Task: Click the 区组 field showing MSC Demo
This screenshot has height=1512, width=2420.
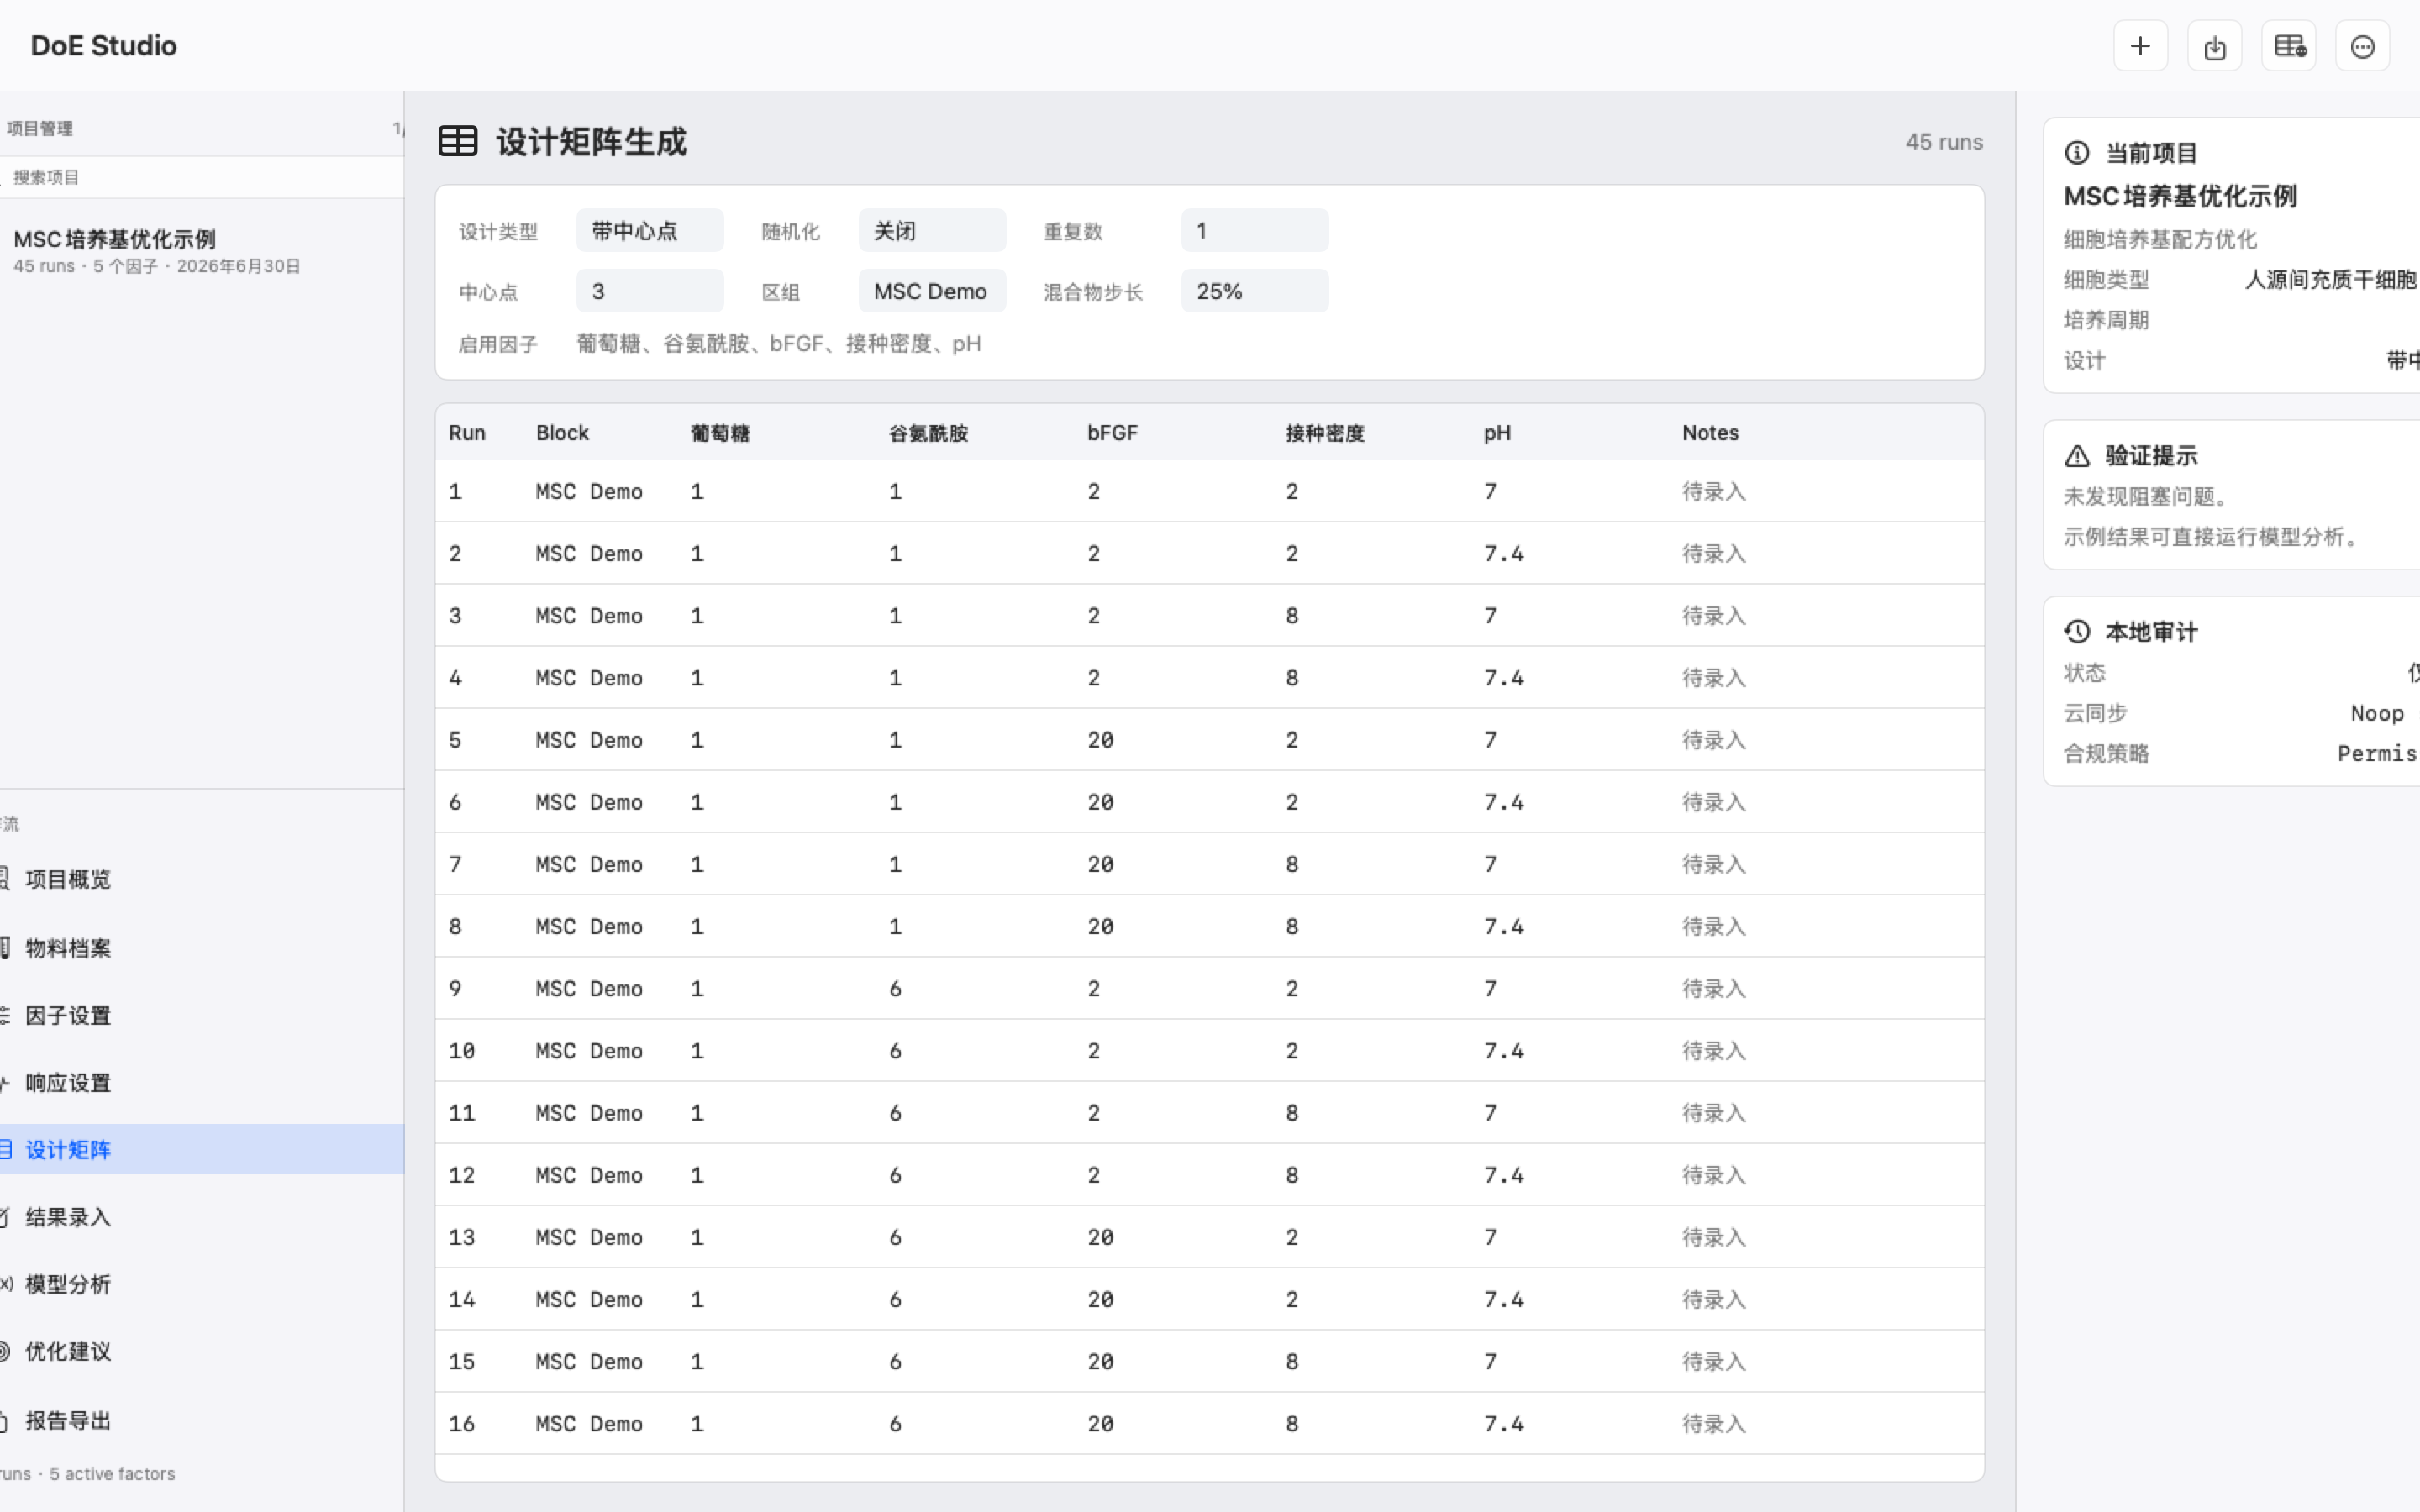Action: (x=932, y=291)
